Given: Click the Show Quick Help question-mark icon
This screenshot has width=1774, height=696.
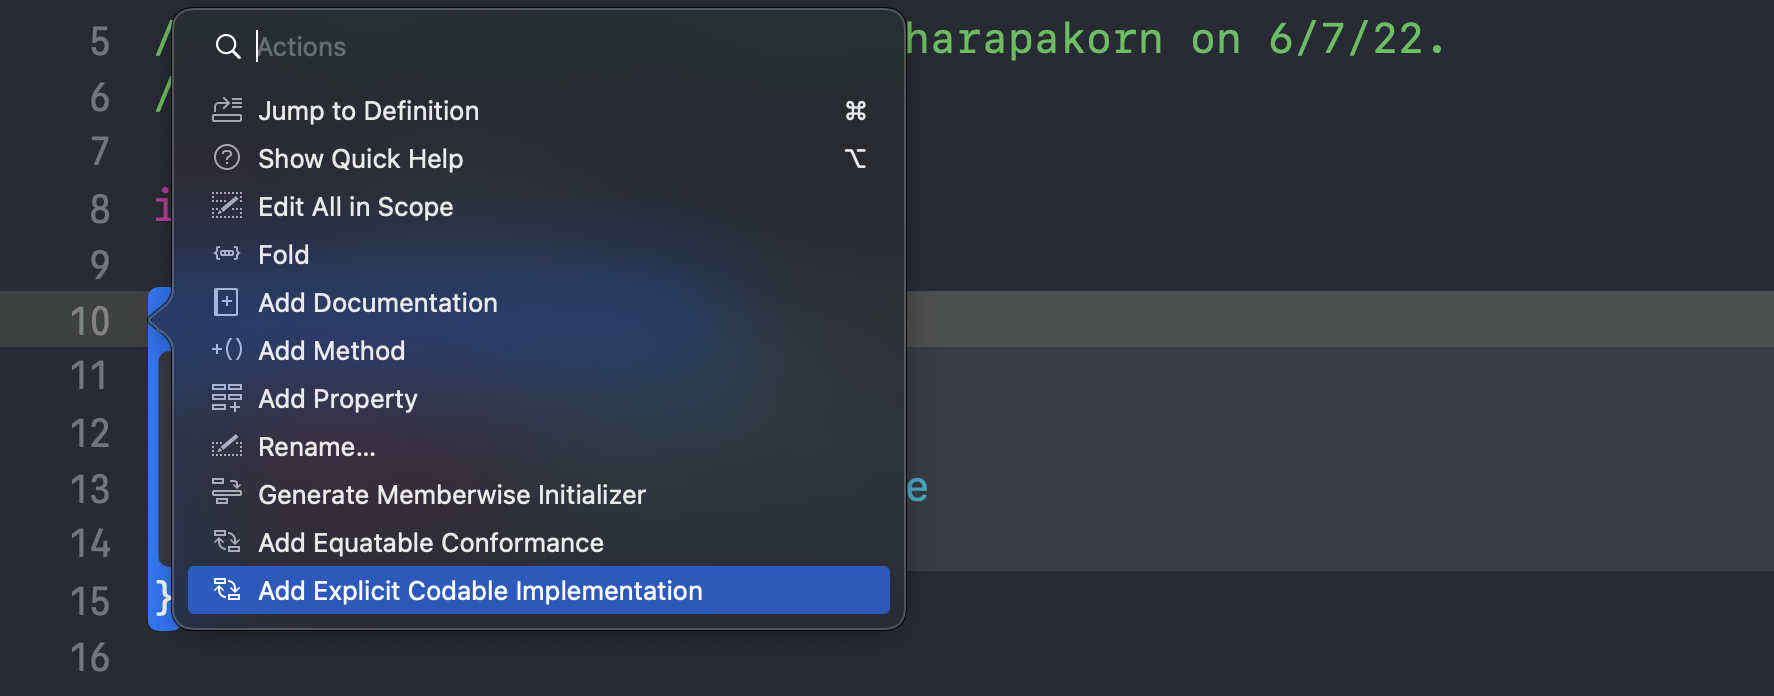Looking at the screenshot, I should point(227,158).
